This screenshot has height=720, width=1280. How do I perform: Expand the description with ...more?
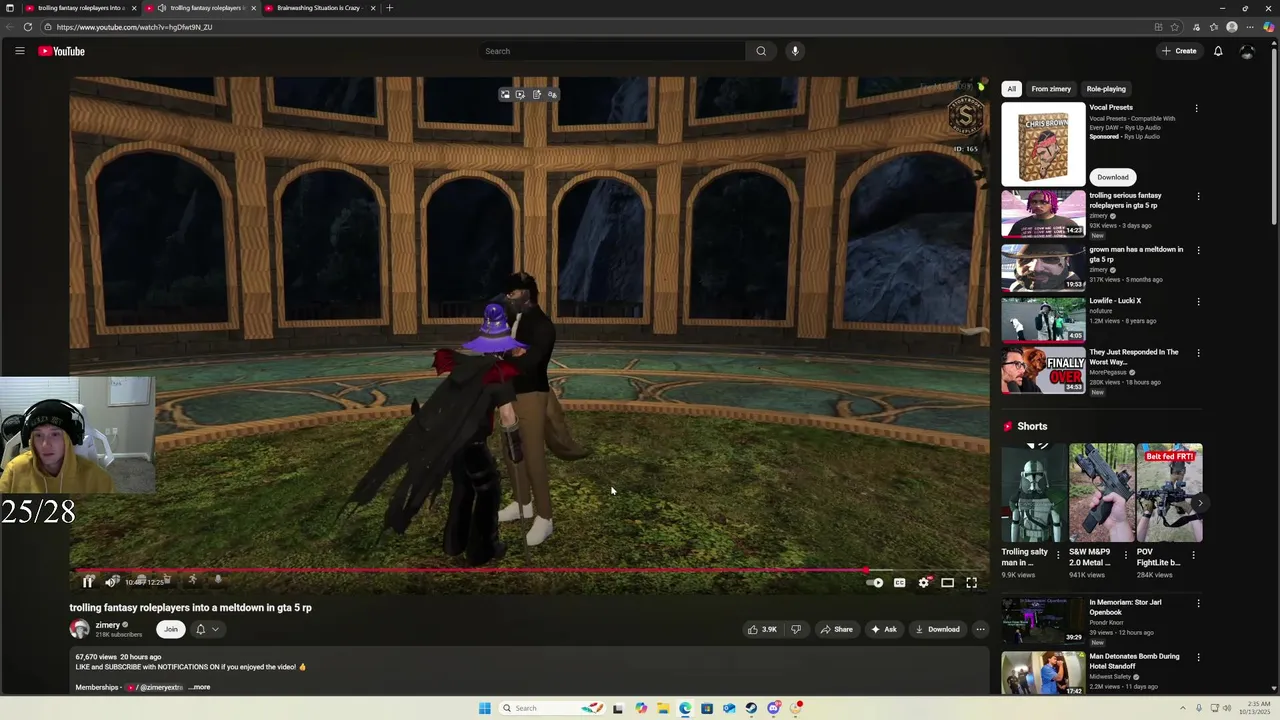200,687
